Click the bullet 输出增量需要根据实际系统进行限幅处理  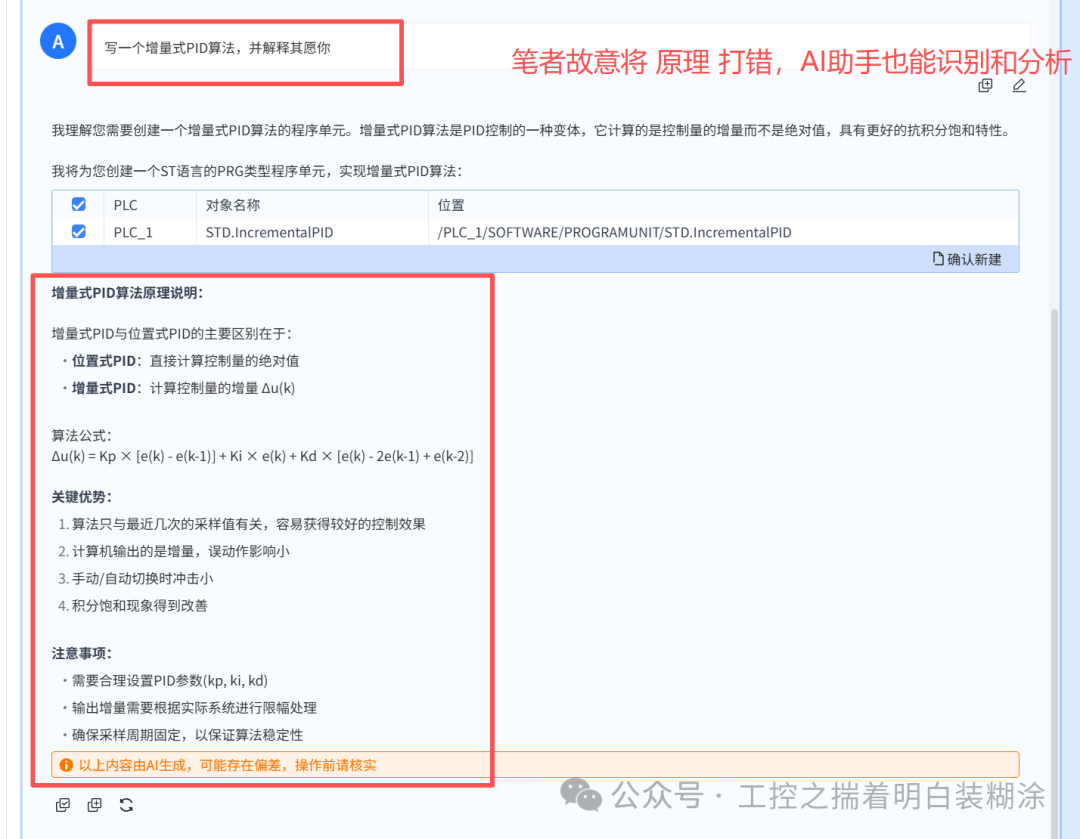pos(194,707)
